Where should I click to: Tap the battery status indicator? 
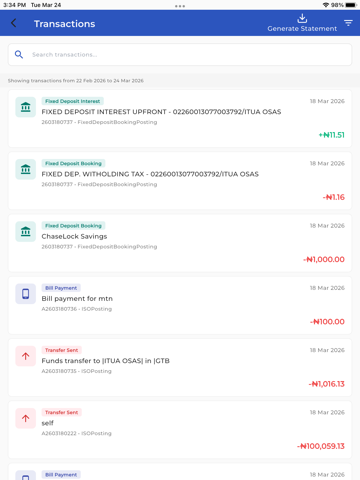[351, 5]
